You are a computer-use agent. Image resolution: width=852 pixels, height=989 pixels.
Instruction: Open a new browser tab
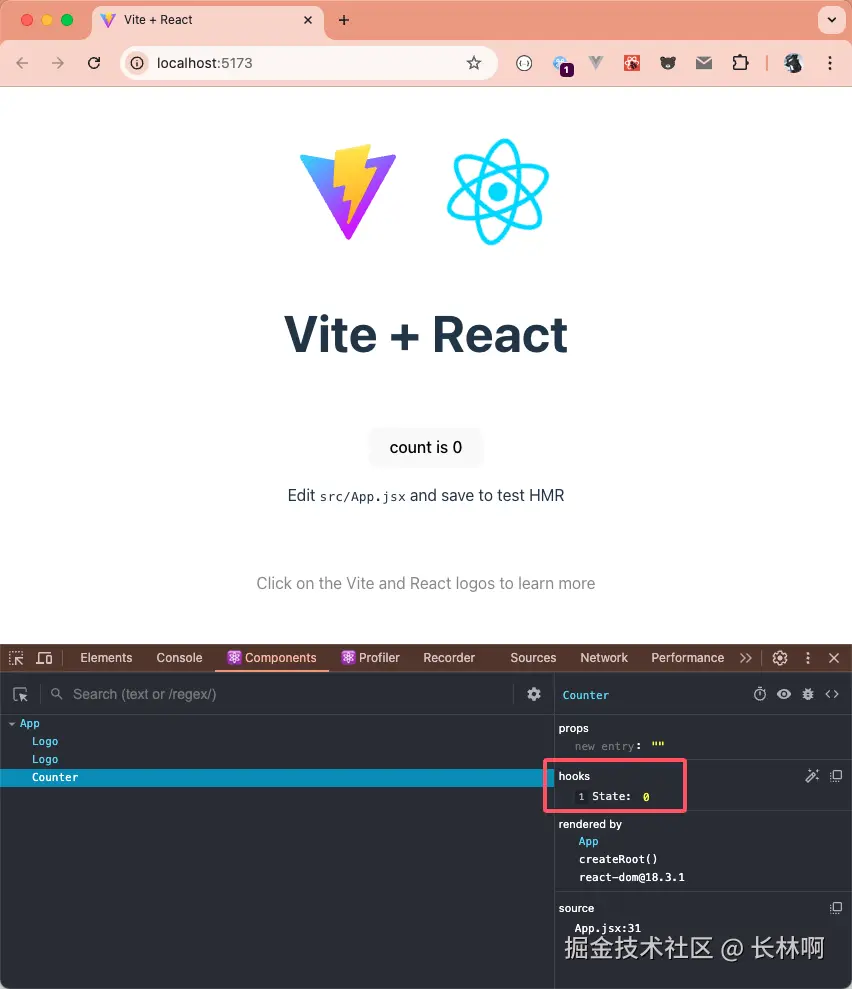(344, 20)
